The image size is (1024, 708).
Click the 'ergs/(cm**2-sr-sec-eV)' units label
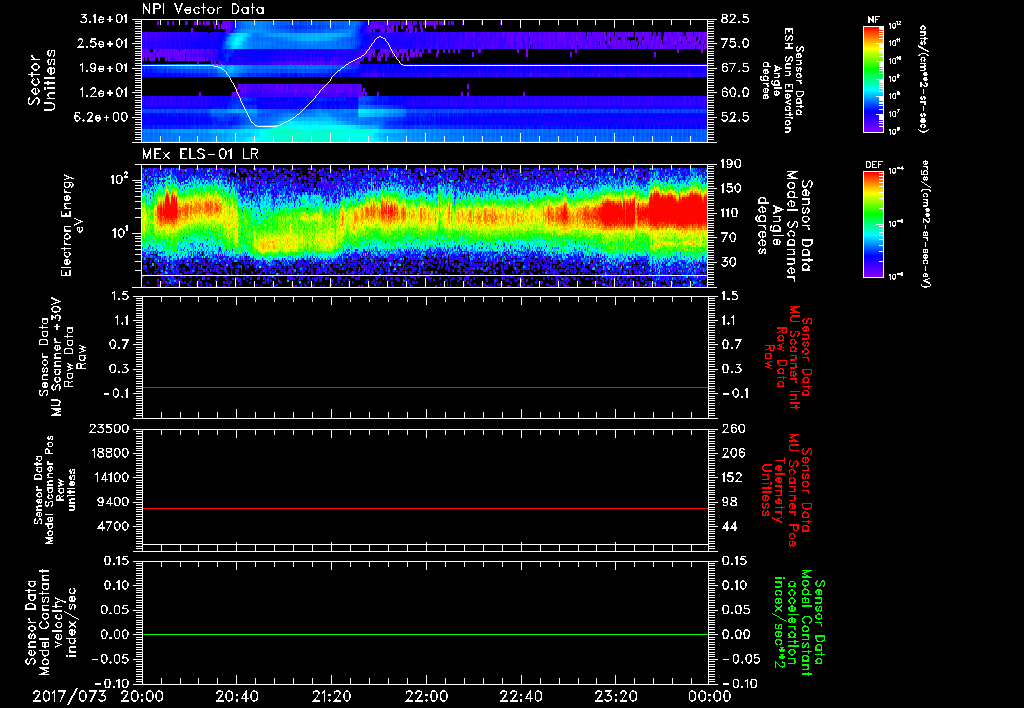924,224
